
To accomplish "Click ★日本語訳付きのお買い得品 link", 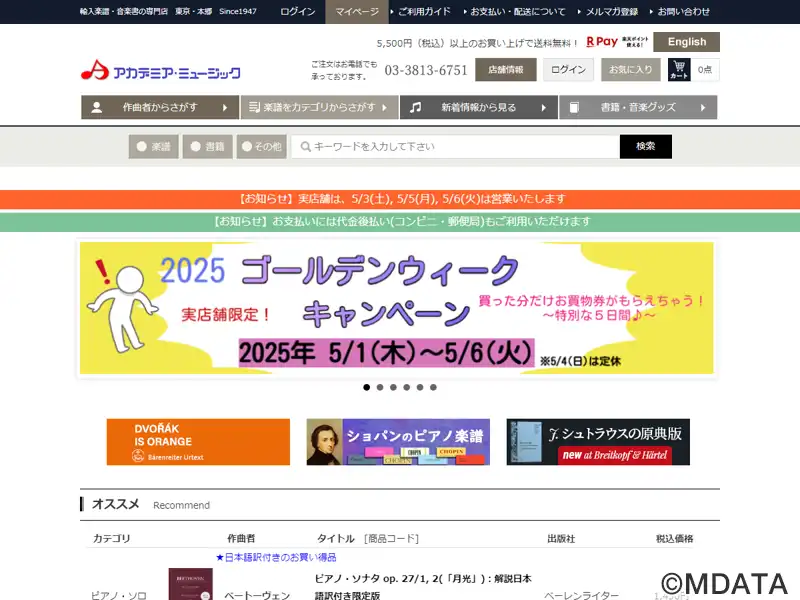I will [276, 558].
